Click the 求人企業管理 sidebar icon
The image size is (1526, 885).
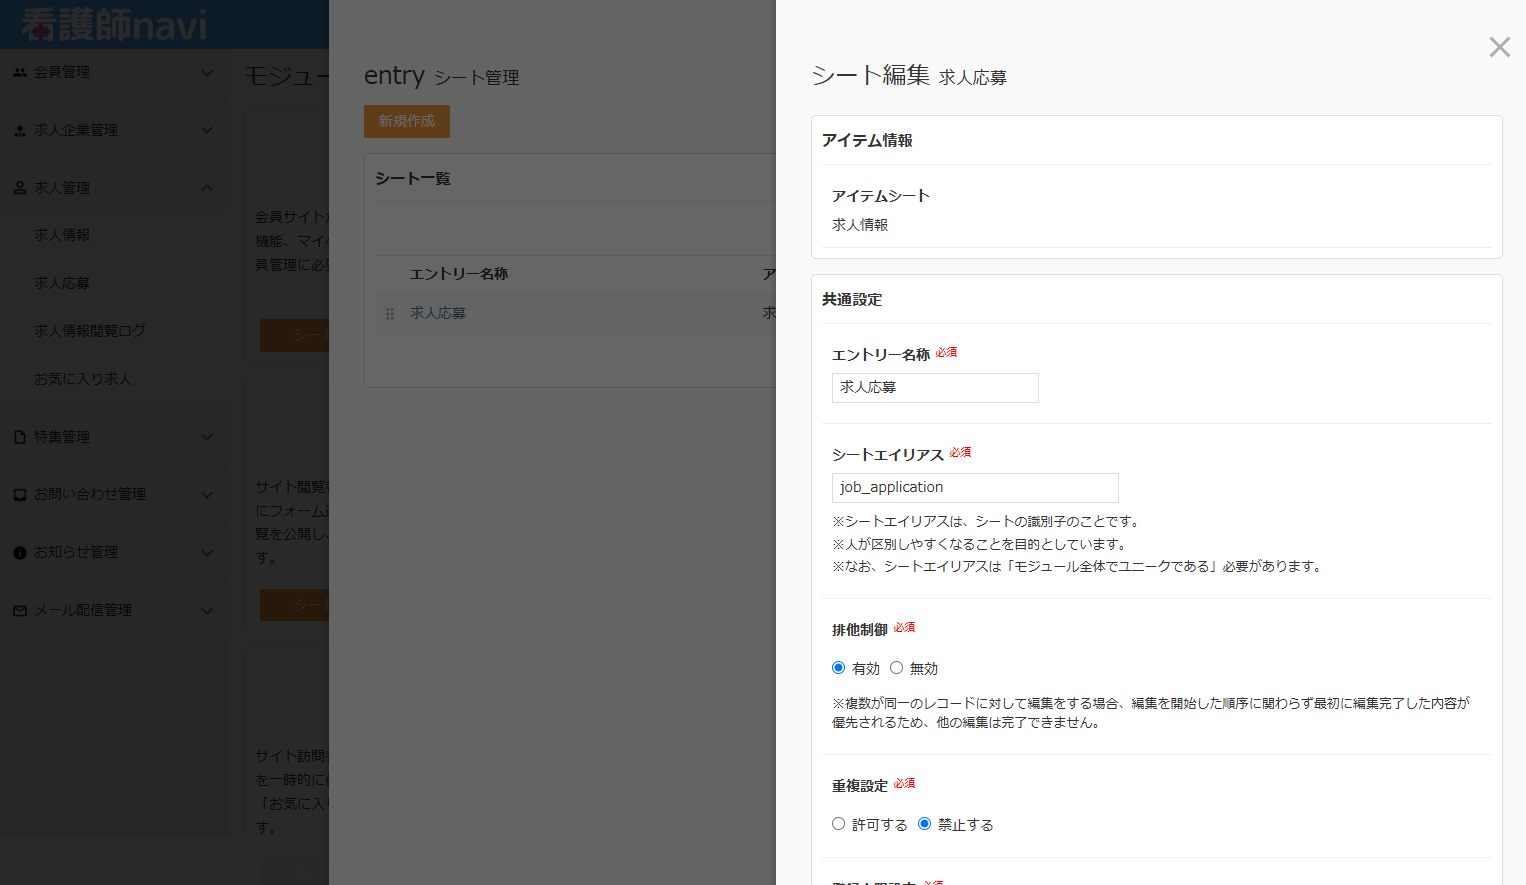click(20, 131)
